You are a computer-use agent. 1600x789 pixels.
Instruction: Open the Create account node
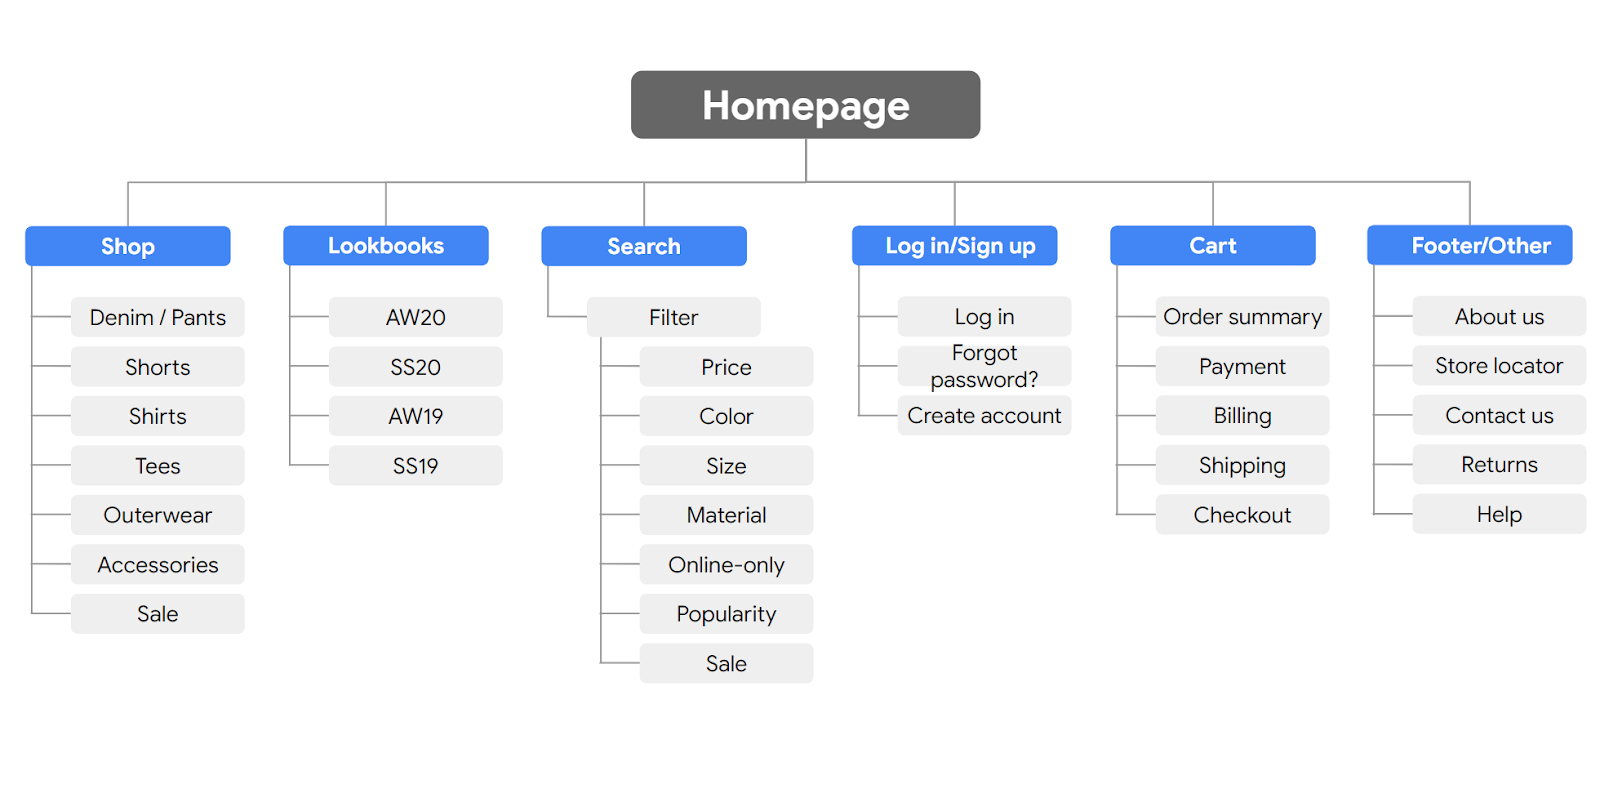[x=984, y=415]
